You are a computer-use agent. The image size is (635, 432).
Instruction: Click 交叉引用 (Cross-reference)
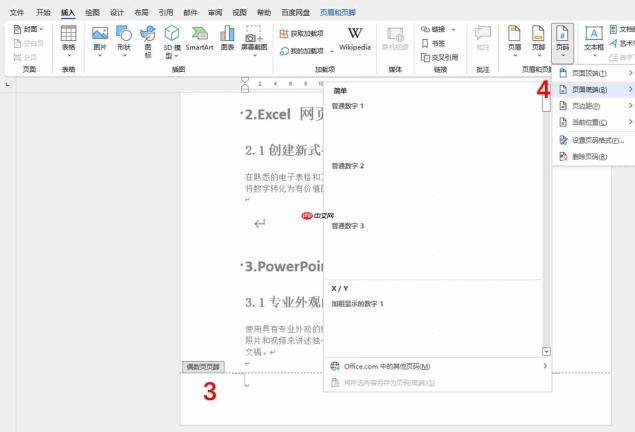point(439,57)
